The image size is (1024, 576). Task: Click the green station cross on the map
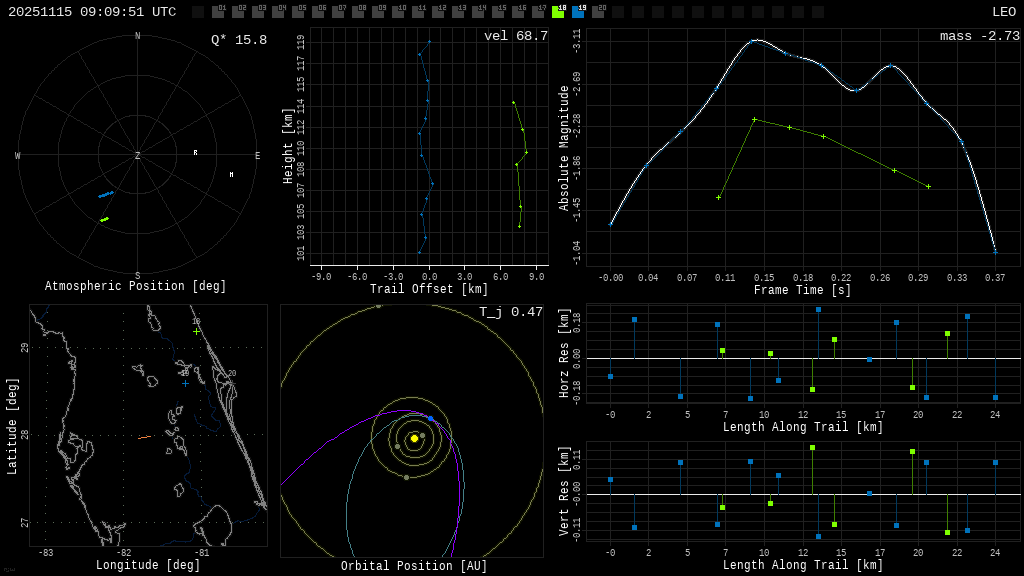pyautogui.click(x=196, y=331)
